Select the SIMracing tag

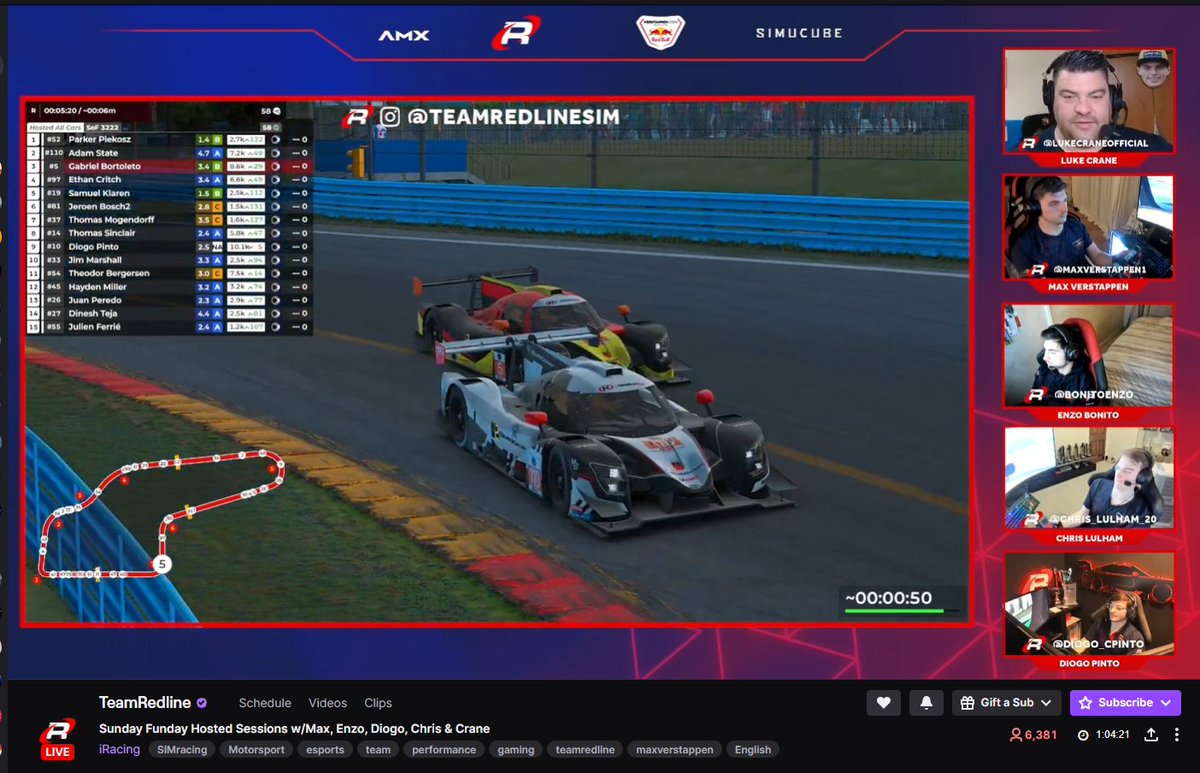[x=182, y=749]
